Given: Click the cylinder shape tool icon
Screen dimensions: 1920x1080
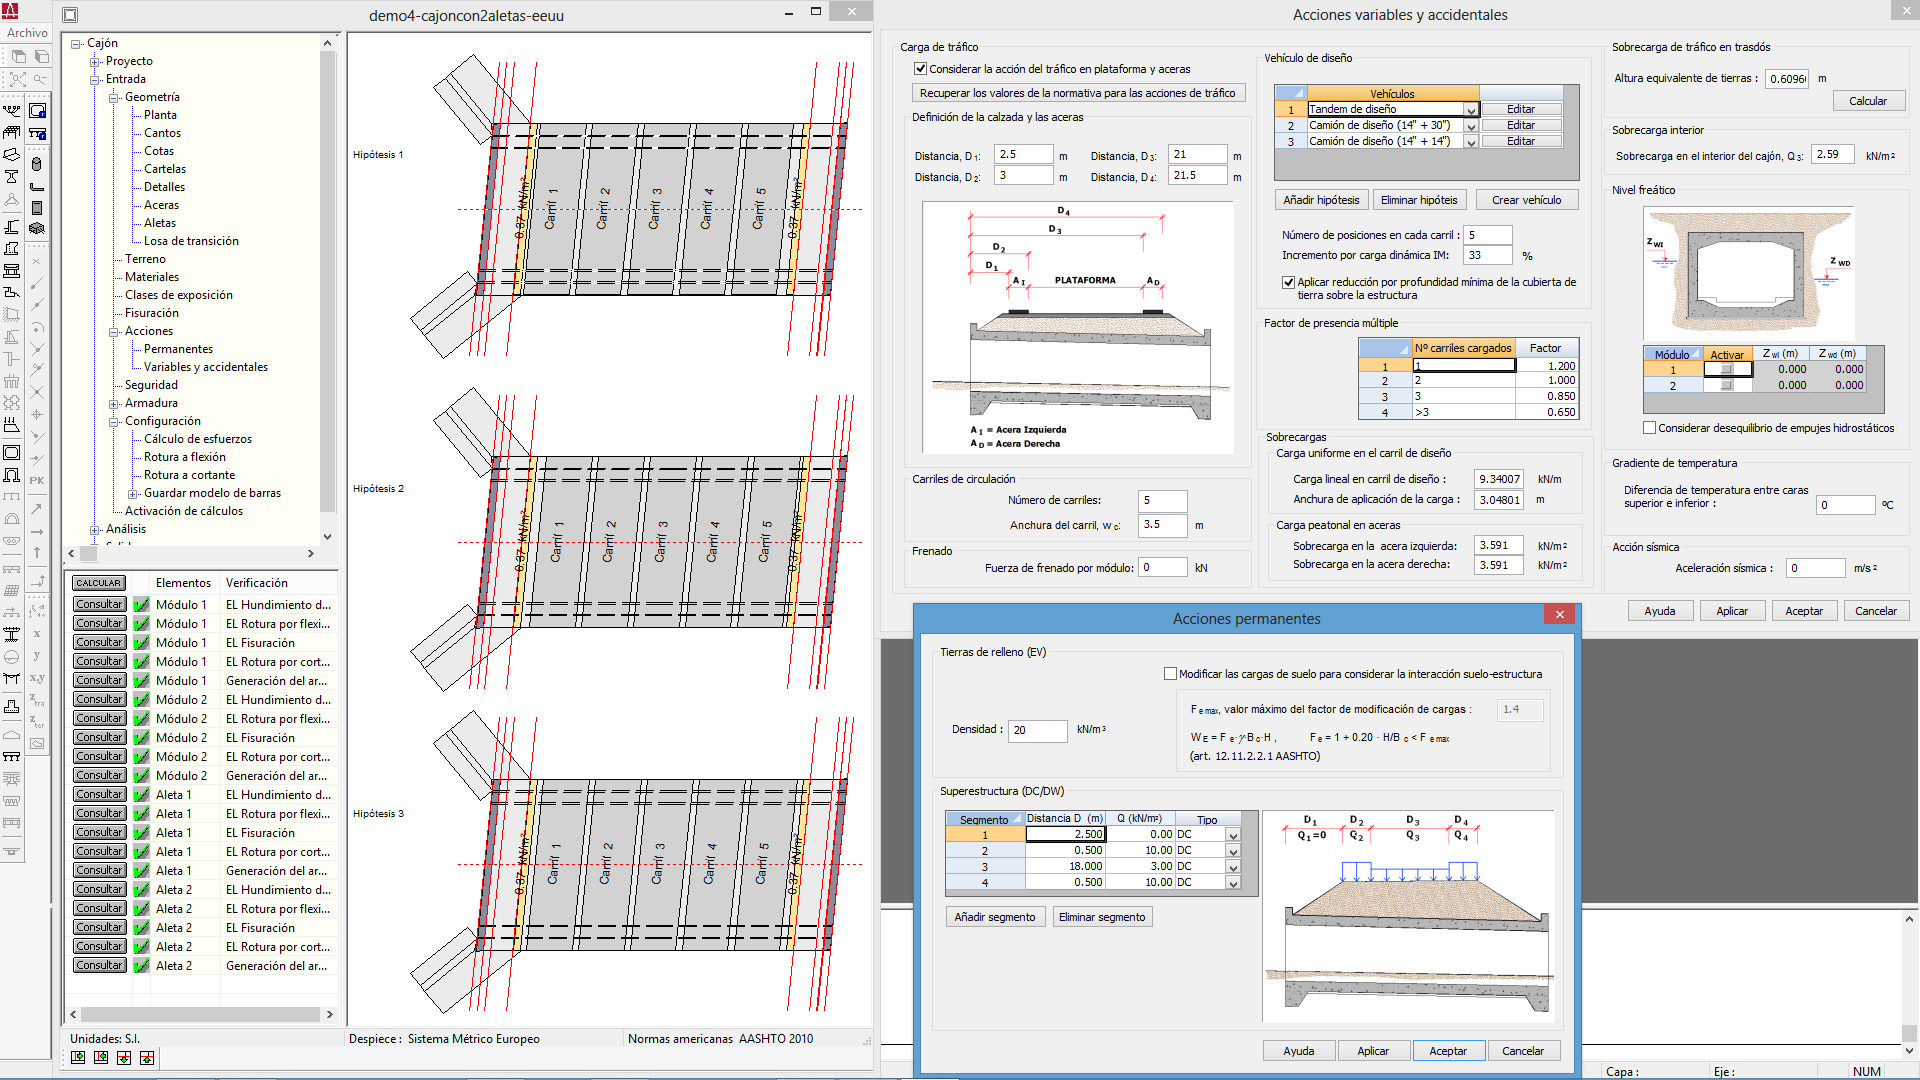Looking at the screenshot, I should 37,164.
